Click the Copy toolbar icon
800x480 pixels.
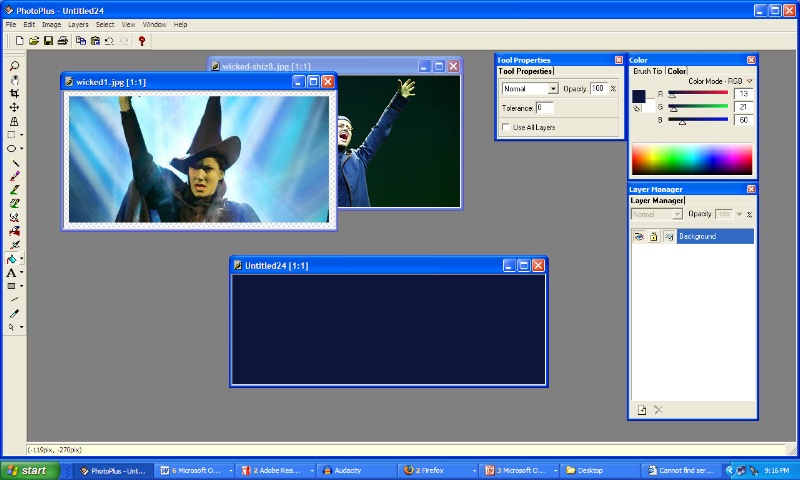point(81,41)
